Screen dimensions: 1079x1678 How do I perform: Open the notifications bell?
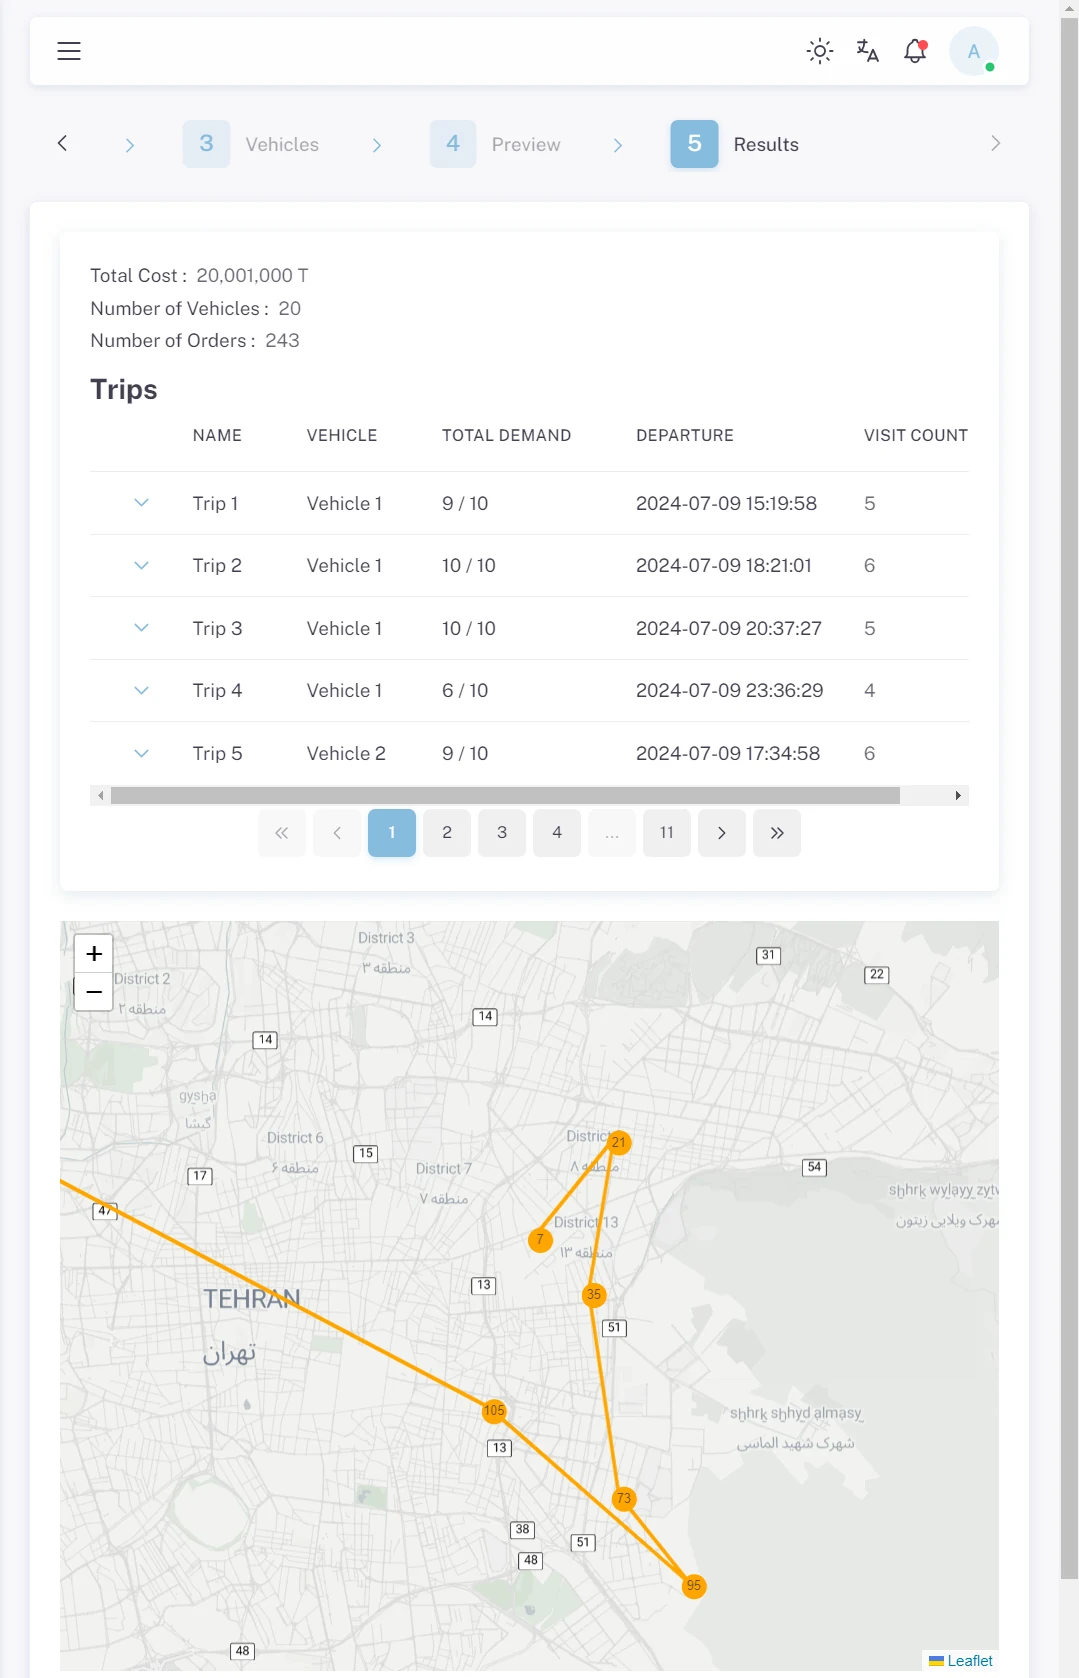coord(915,51)
